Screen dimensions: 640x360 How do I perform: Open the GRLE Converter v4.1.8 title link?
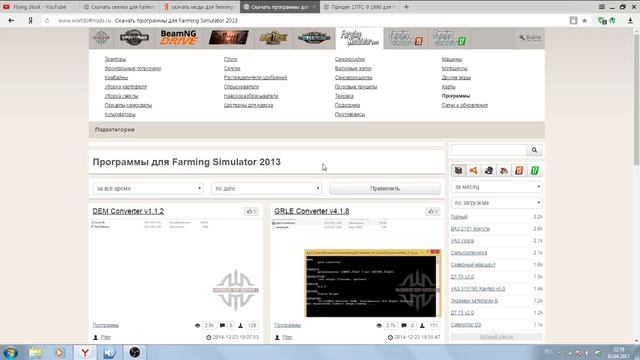312,211
